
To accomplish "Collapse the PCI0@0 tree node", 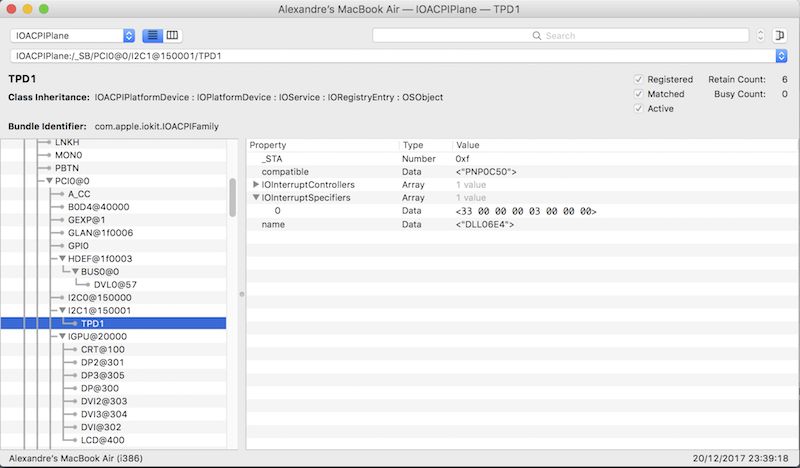I will 49,181.
